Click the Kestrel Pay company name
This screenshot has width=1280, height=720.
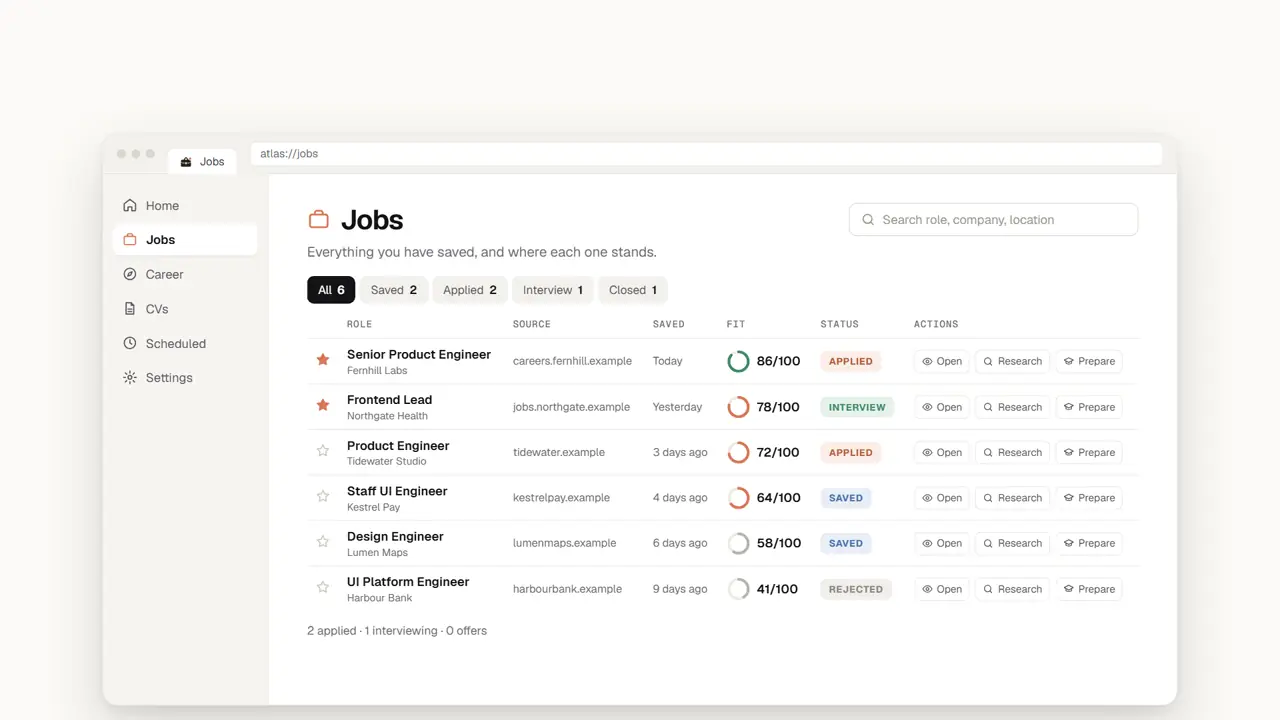pyautogui.click(x=373, y=507)
